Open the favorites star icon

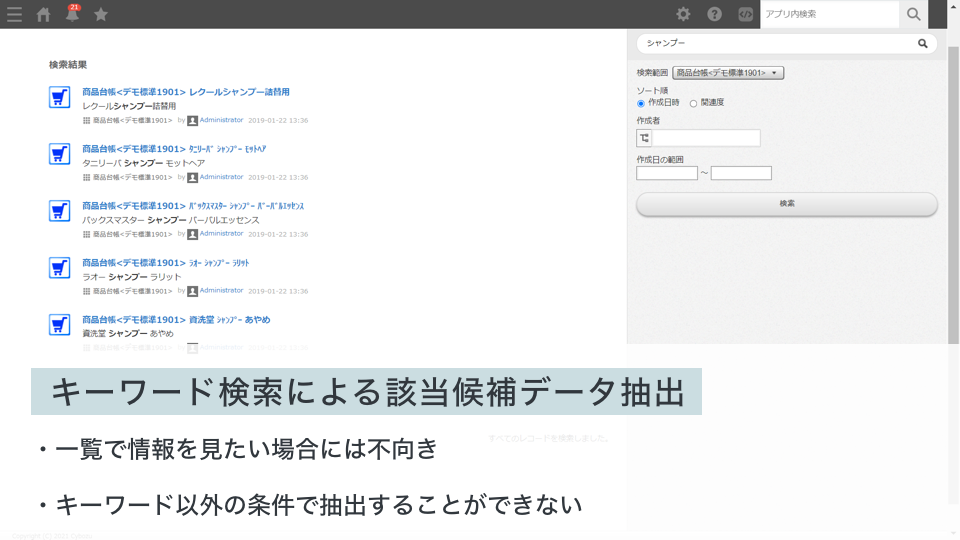(x=101, y=14)
